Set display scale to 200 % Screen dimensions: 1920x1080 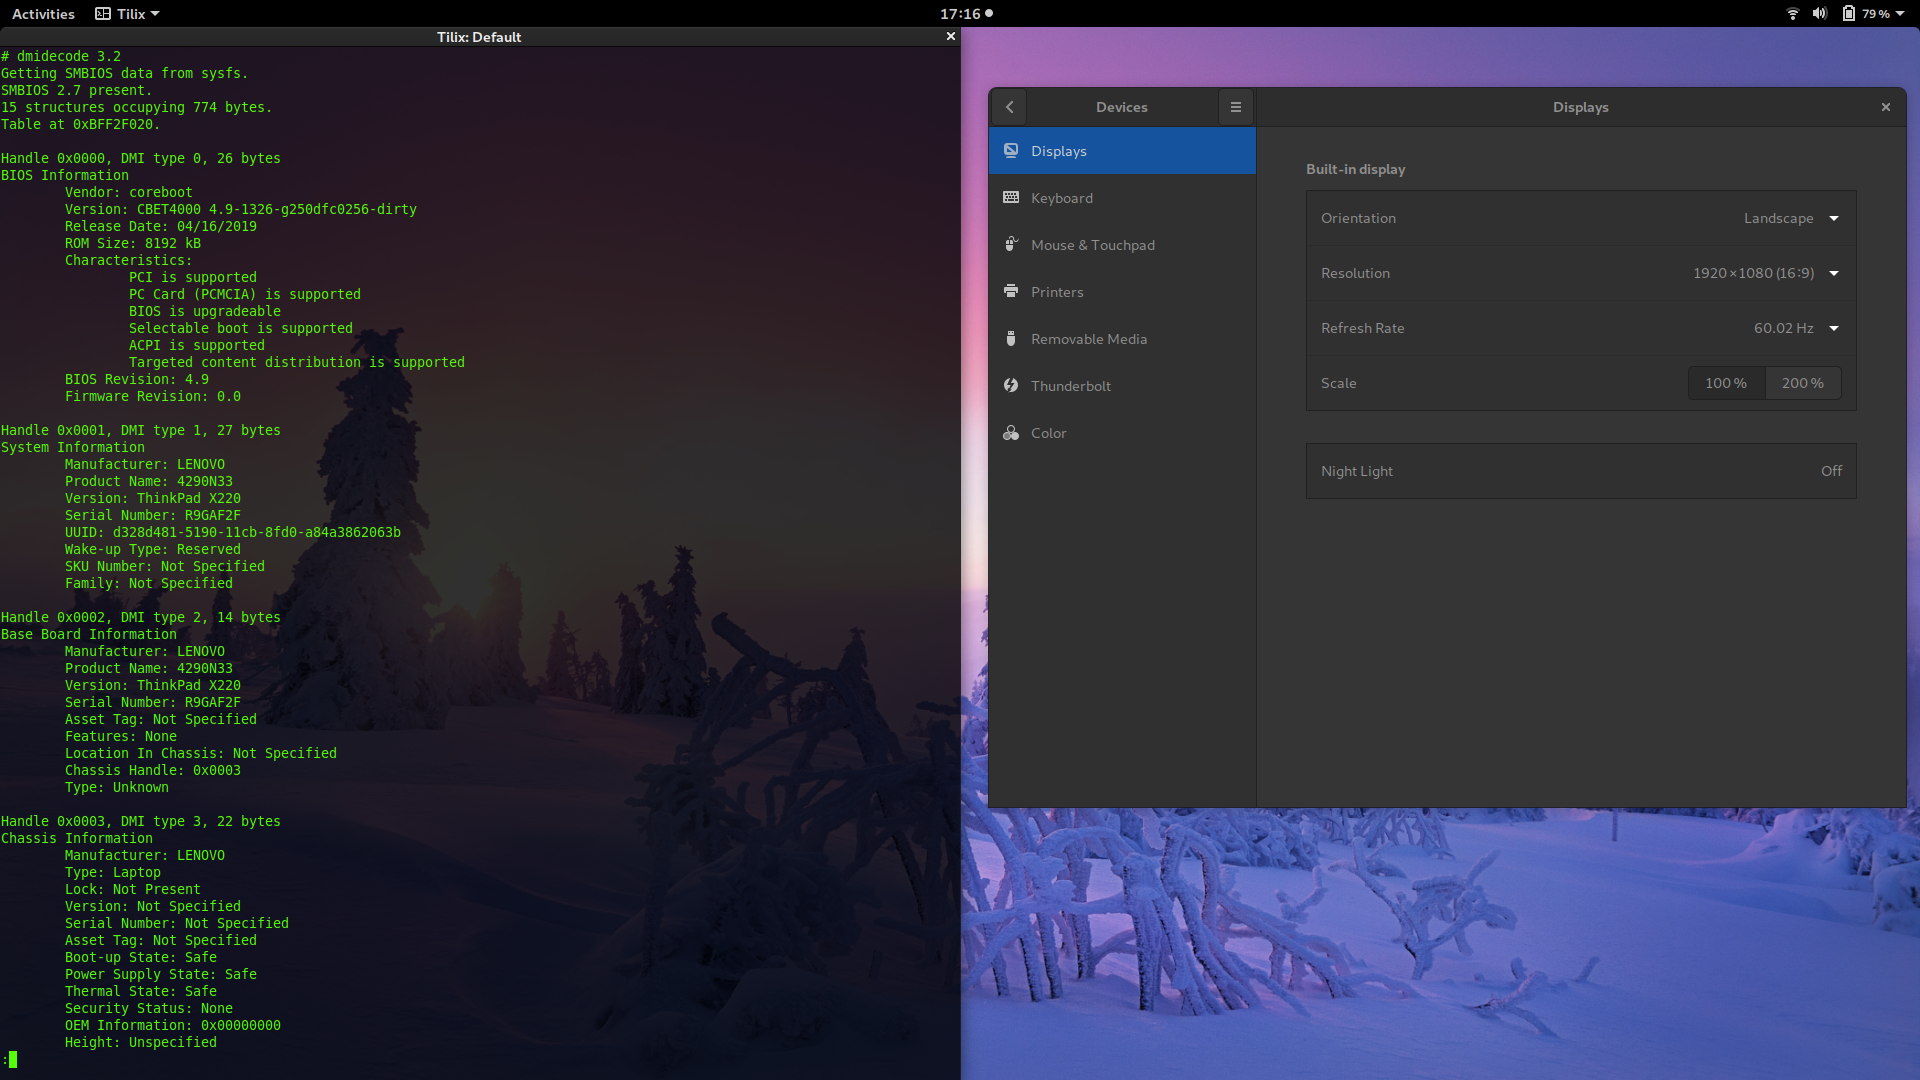(1803, 383)
